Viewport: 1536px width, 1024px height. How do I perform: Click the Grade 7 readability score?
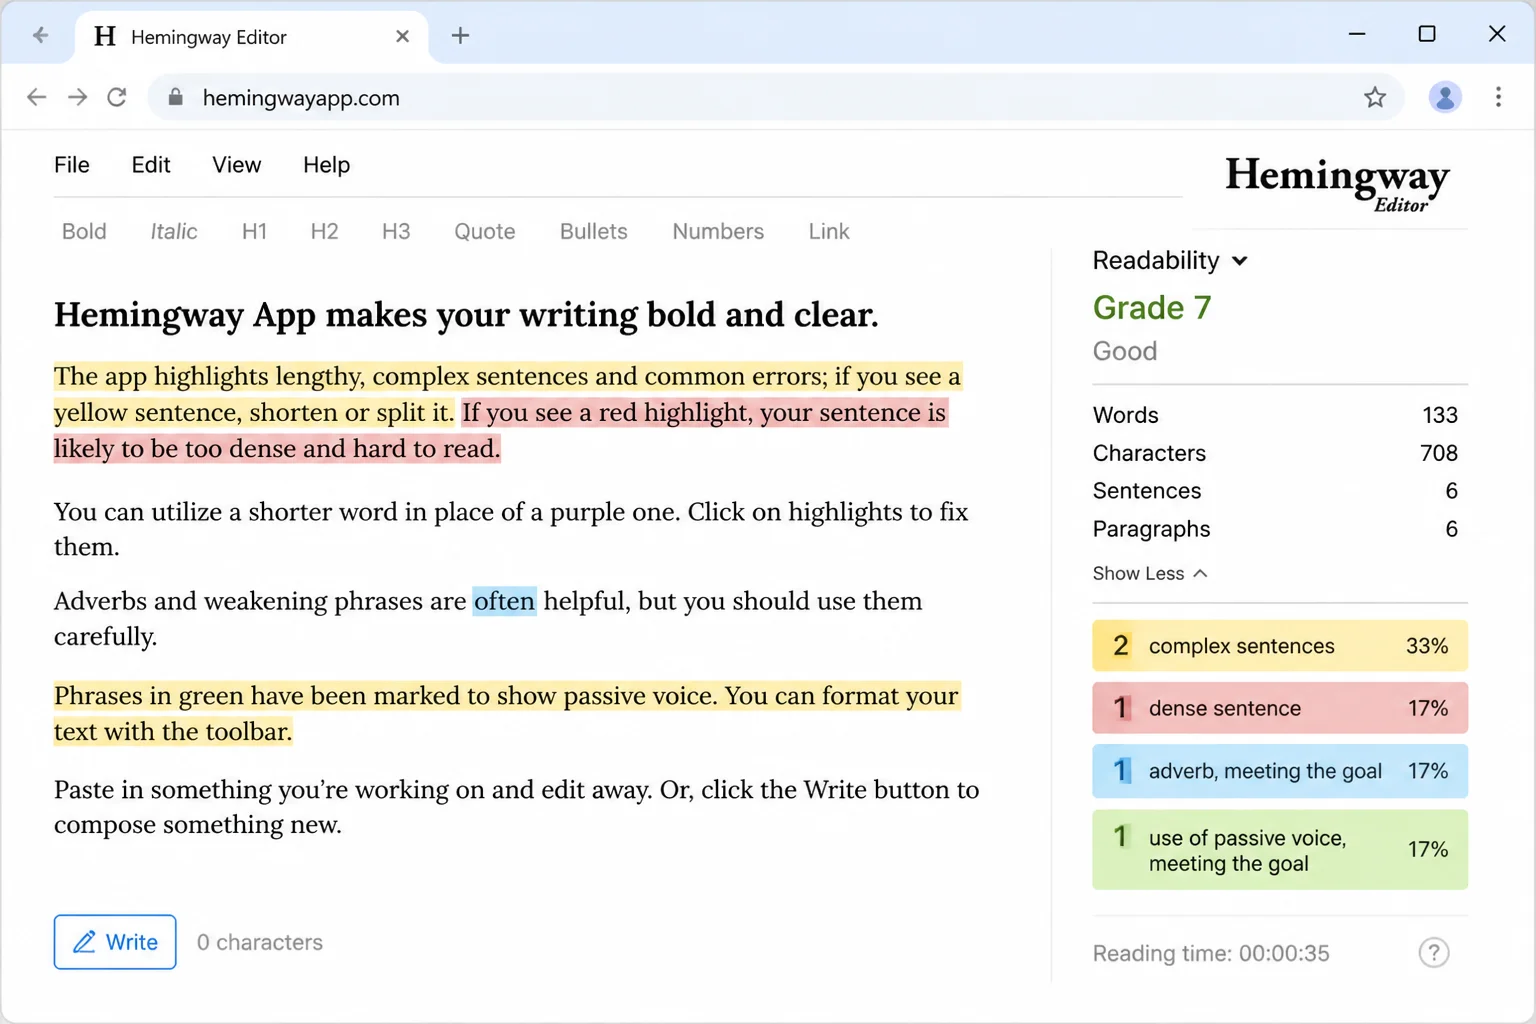click(x=1151, y=307)
